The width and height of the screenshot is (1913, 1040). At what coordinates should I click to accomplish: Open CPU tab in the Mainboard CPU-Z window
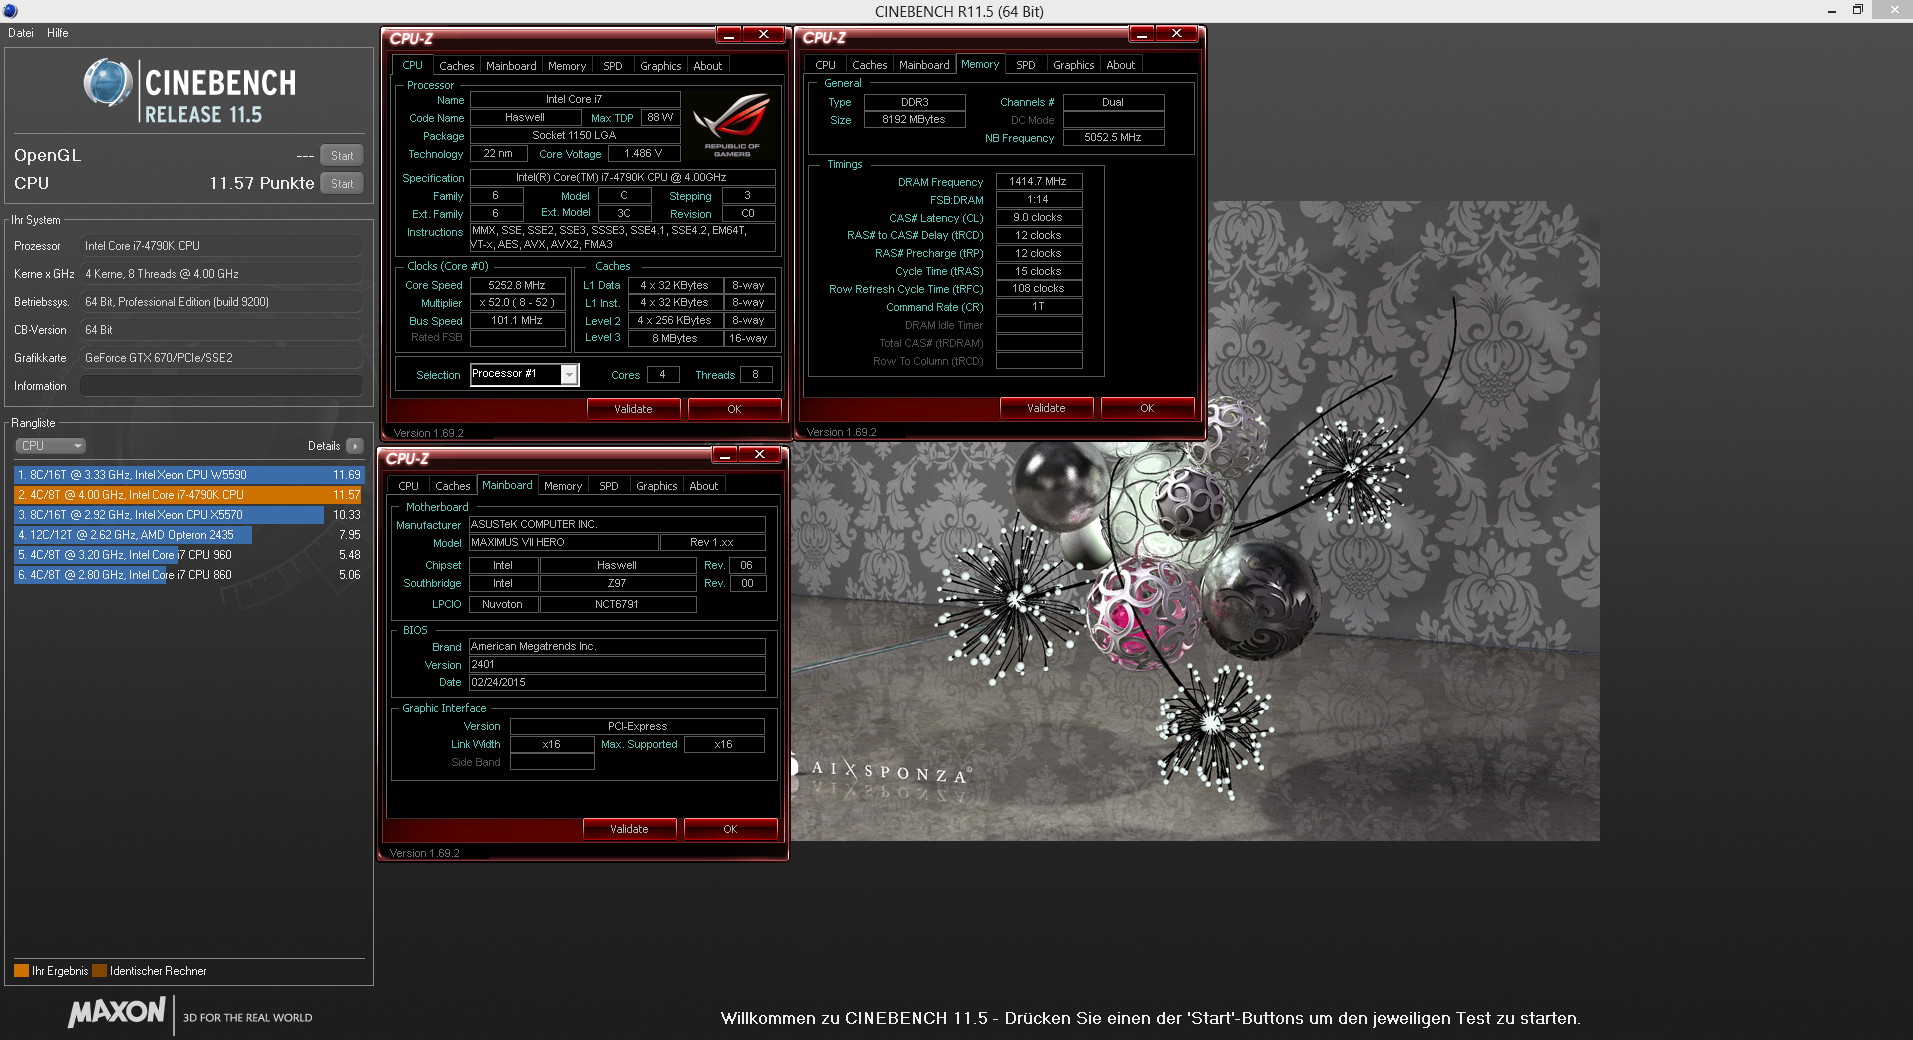(408, 486)
